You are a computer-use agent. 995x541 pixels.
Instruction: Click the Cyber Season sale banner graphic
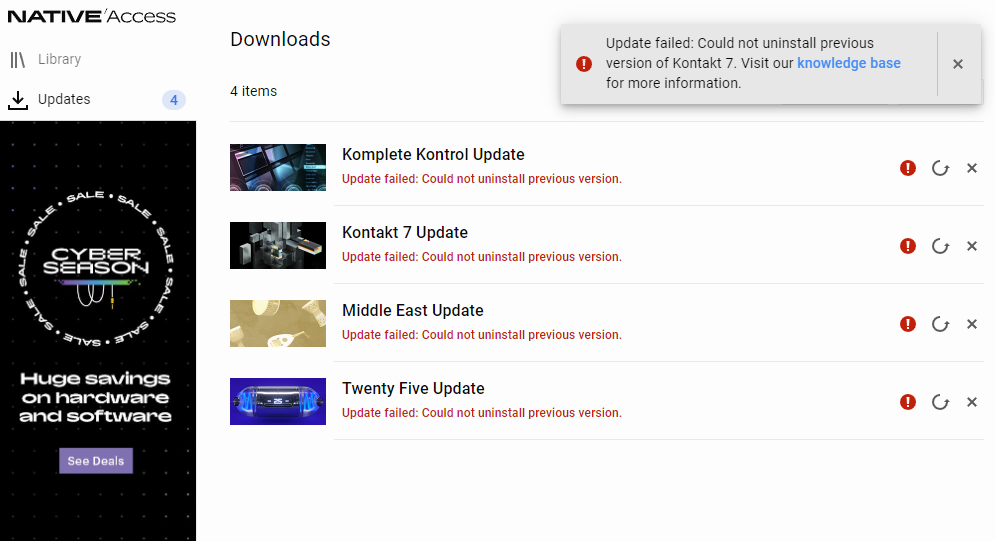[x=96, y=268]
